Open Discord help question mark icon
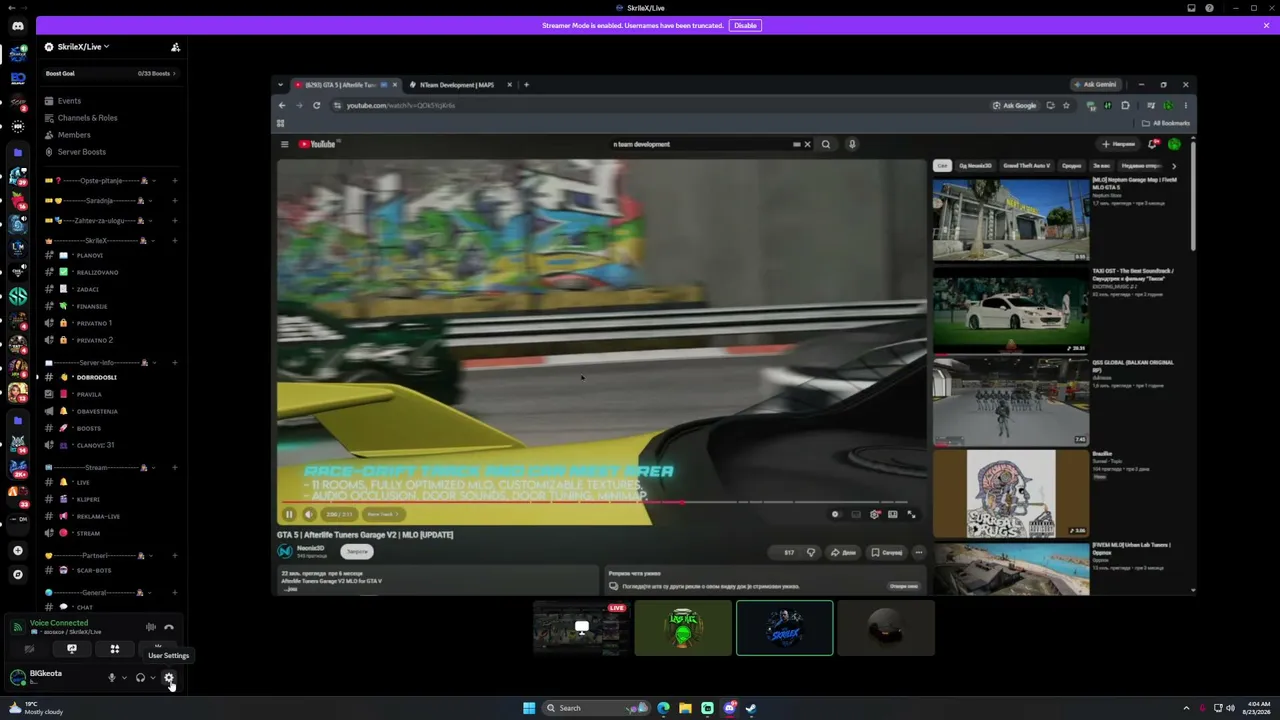 (1210, 8)
